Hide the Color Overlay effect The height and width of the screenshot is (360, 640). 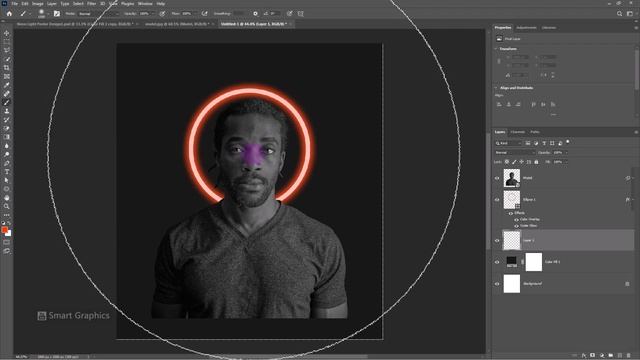[x=516, y=219]
